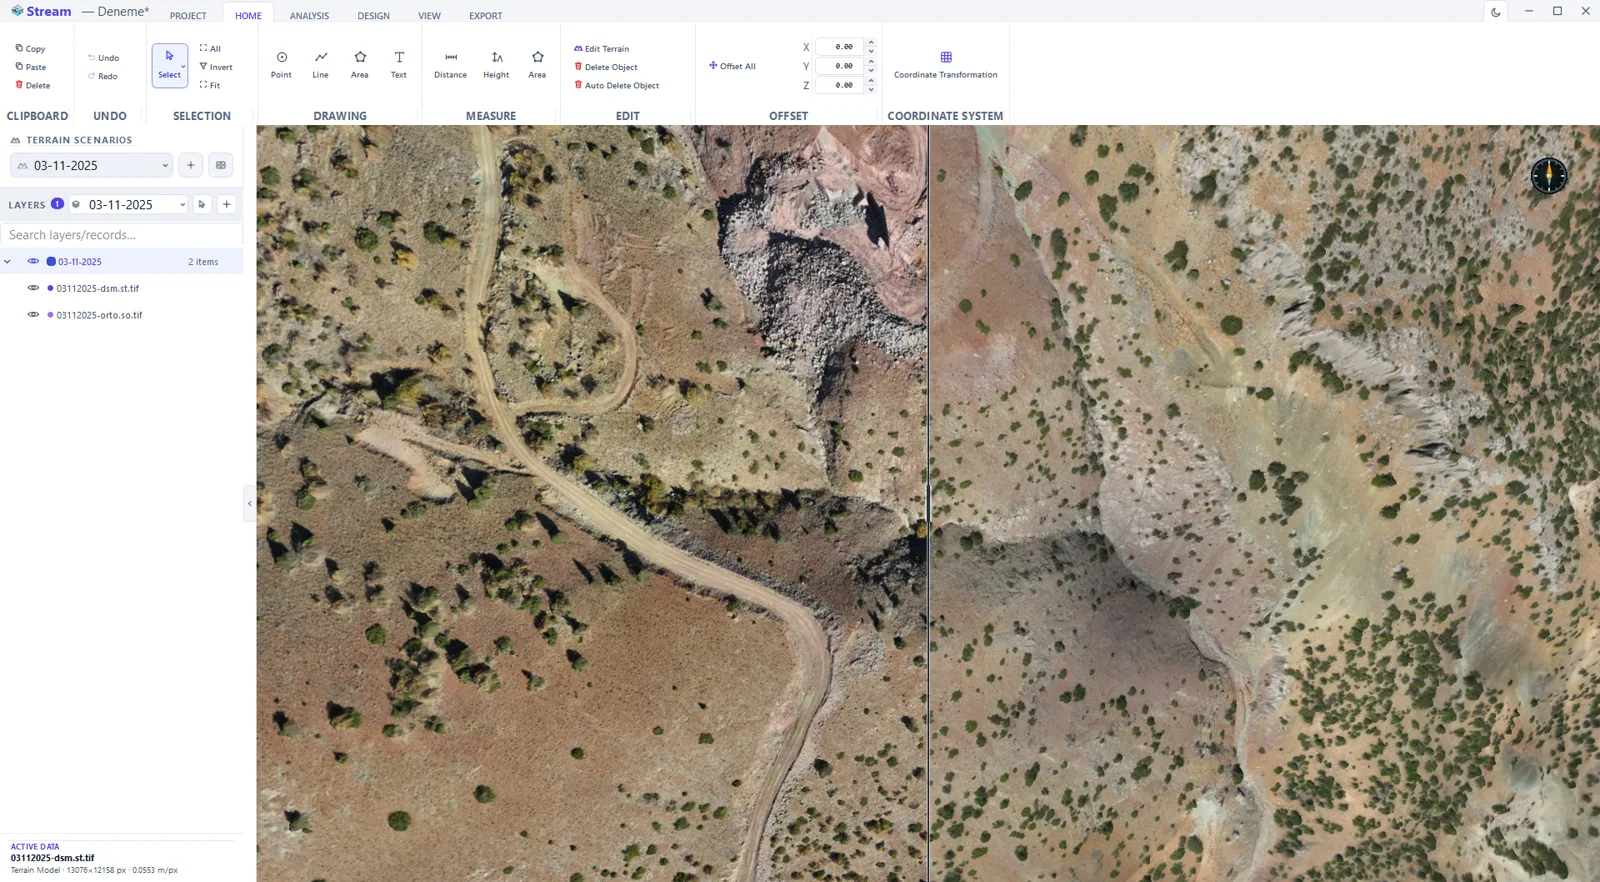Increase the X offset value
1600x882 pixels.
[x=871, y=43]
